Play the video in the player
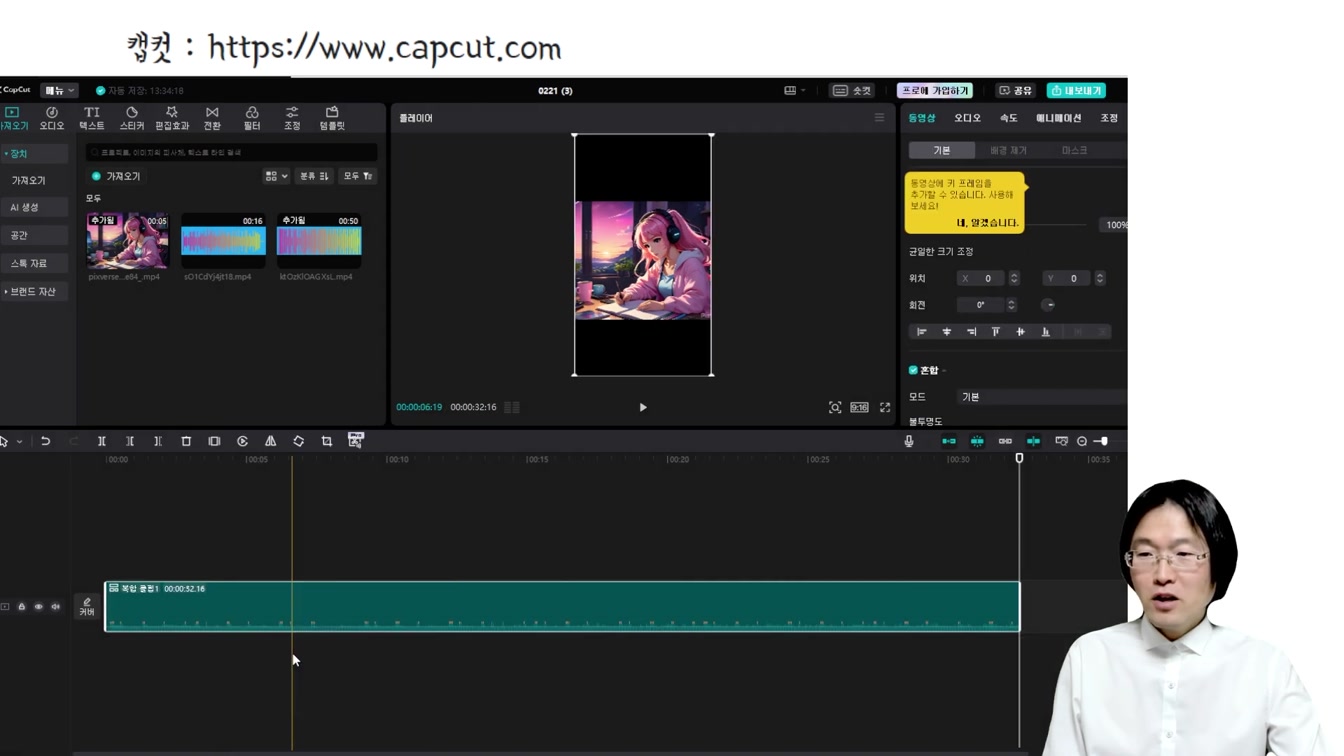This screenshot has width=1344, height=756. pos(643,407)
